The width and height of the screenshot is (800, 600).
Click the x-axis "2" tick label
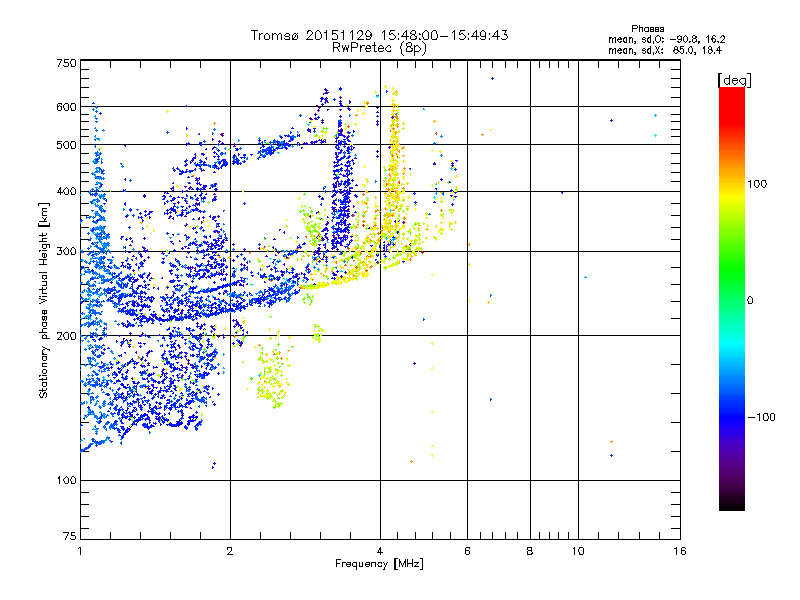[230, 551]
